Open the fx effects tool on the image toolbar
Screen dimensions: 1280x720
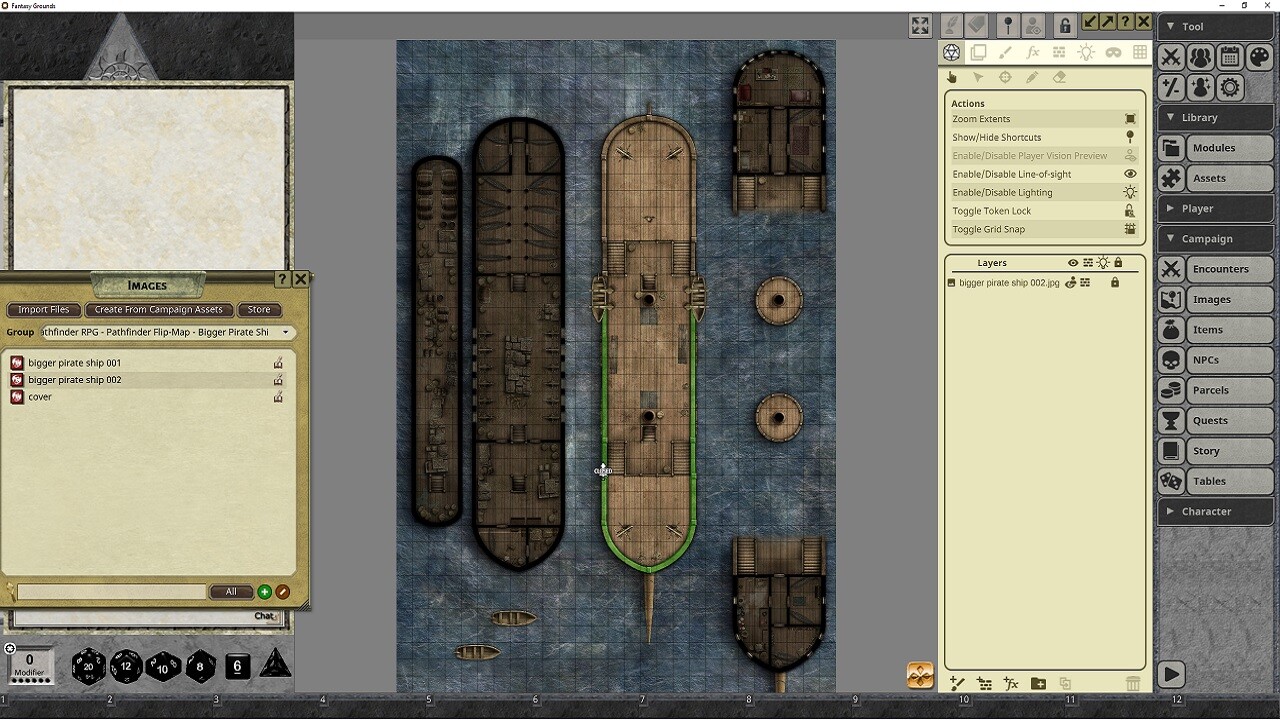click(x=1033, y=52)
